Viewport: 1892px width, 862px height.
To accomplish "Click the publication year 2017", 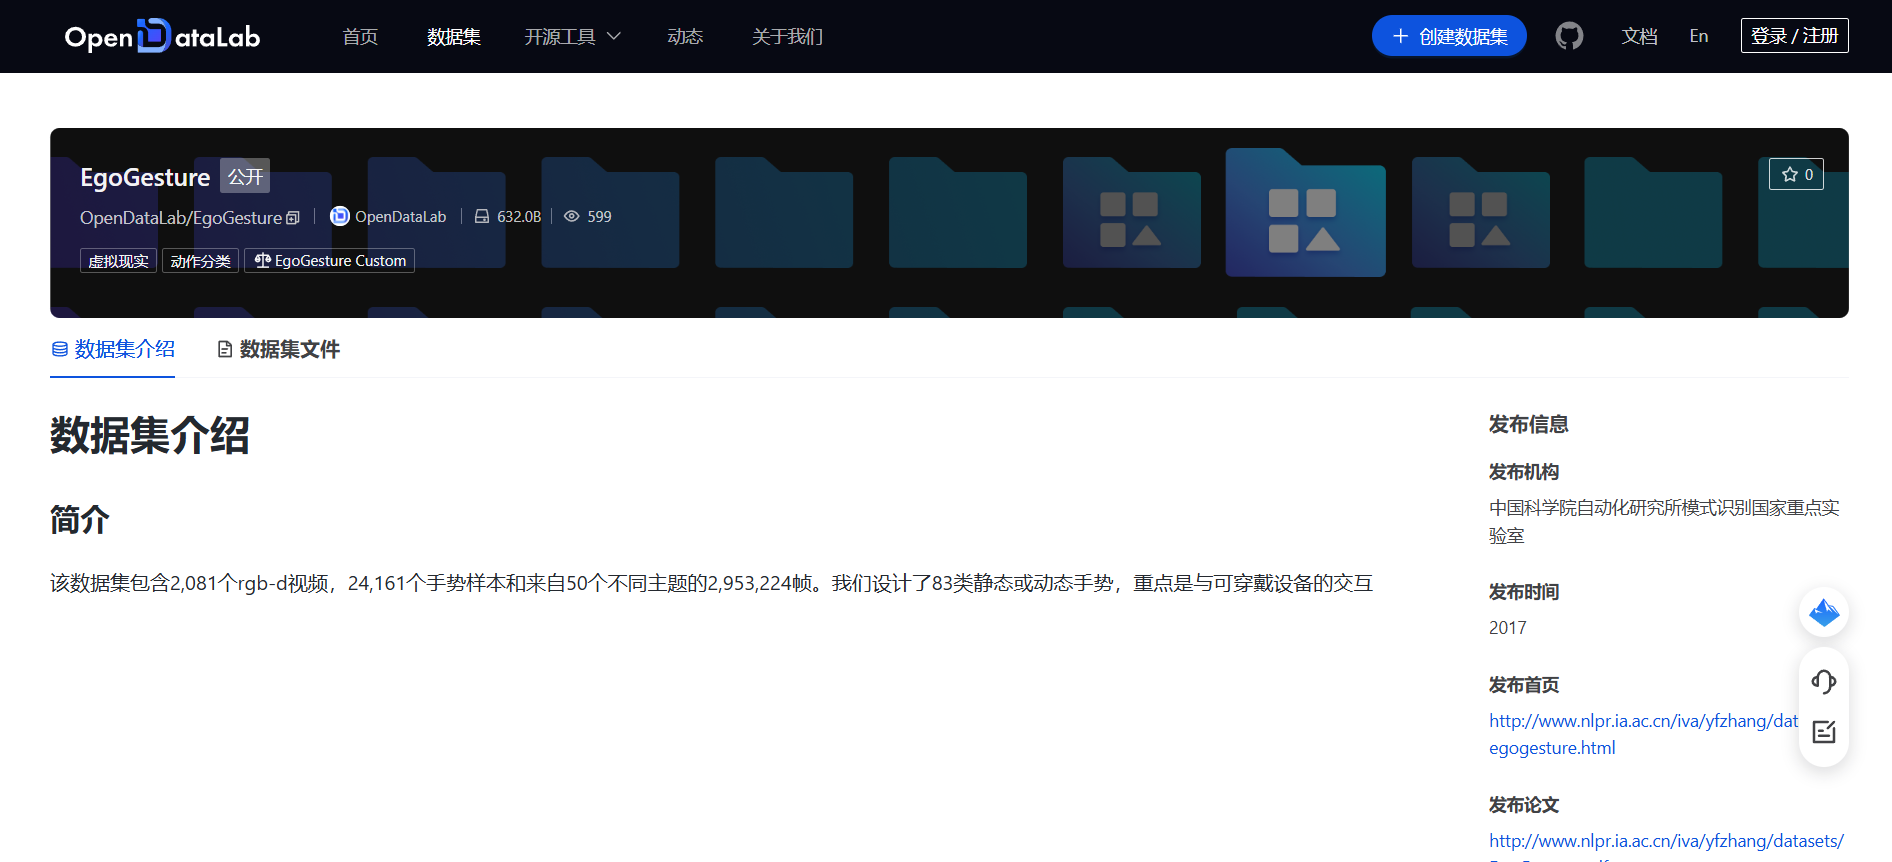I will (1508, 628).
